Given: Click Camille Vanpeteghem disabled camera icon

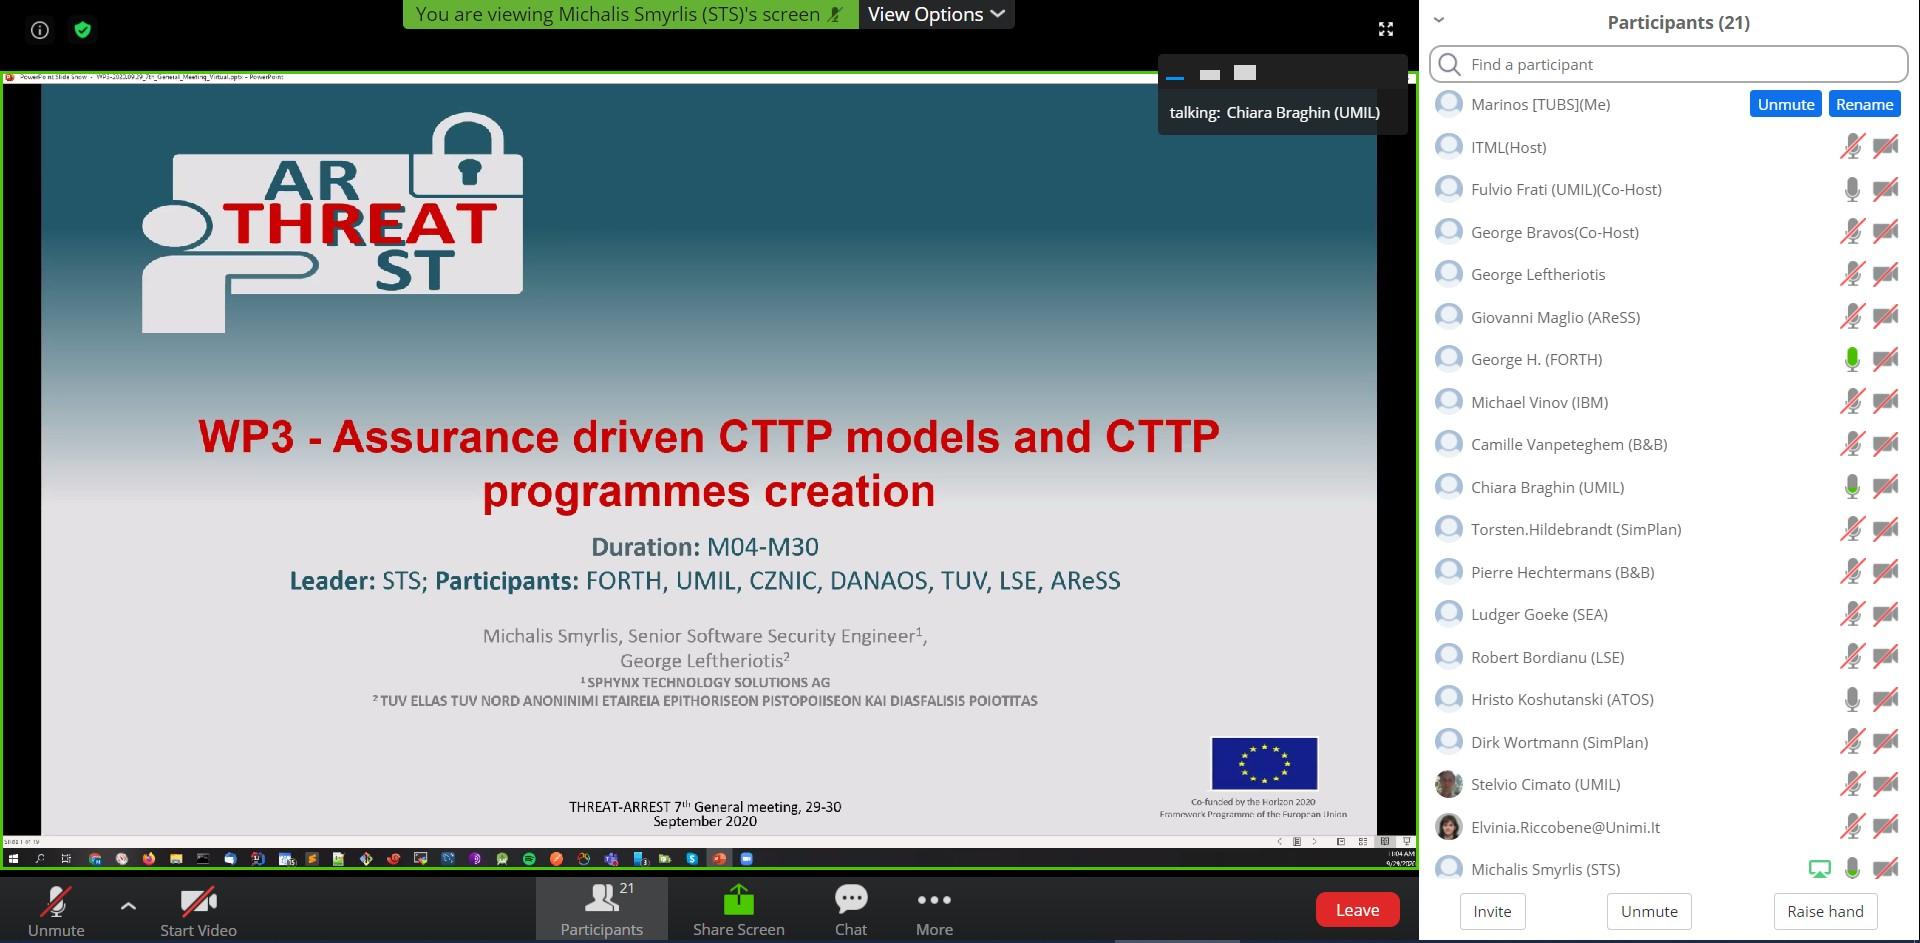Looking at the screenshot, I should (1886, 444).
